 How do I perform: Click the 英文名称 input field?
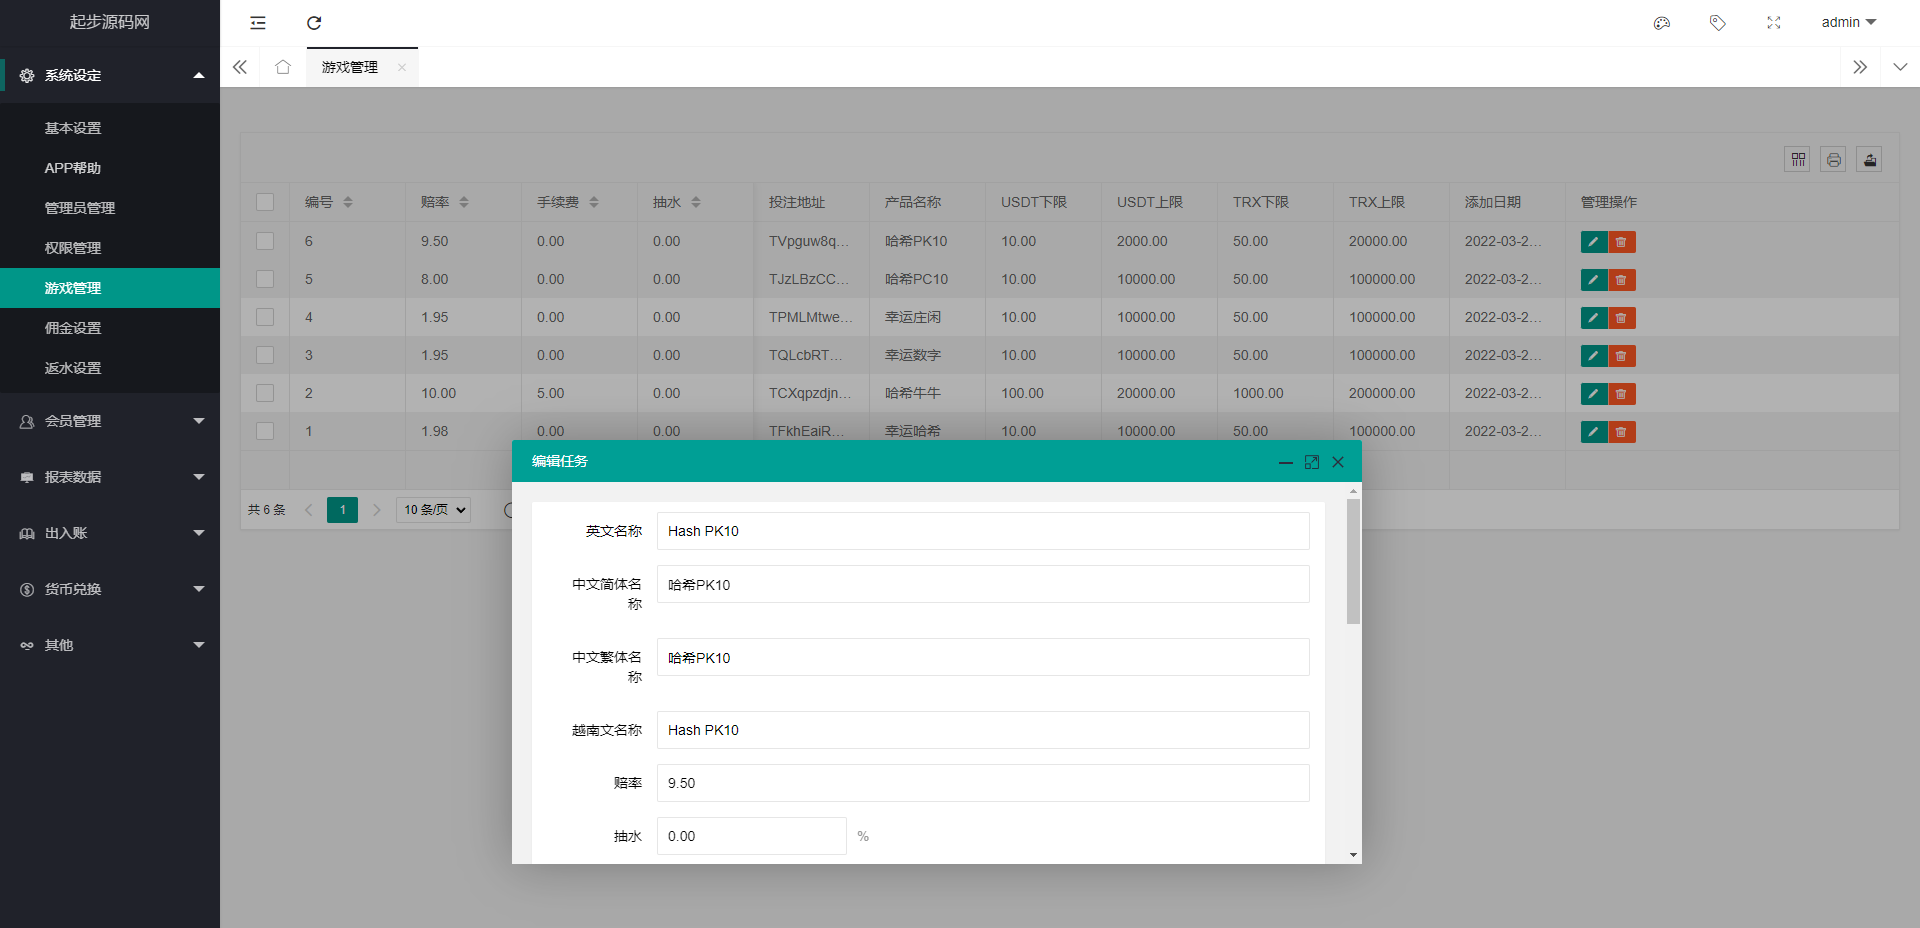click(982, 531)
